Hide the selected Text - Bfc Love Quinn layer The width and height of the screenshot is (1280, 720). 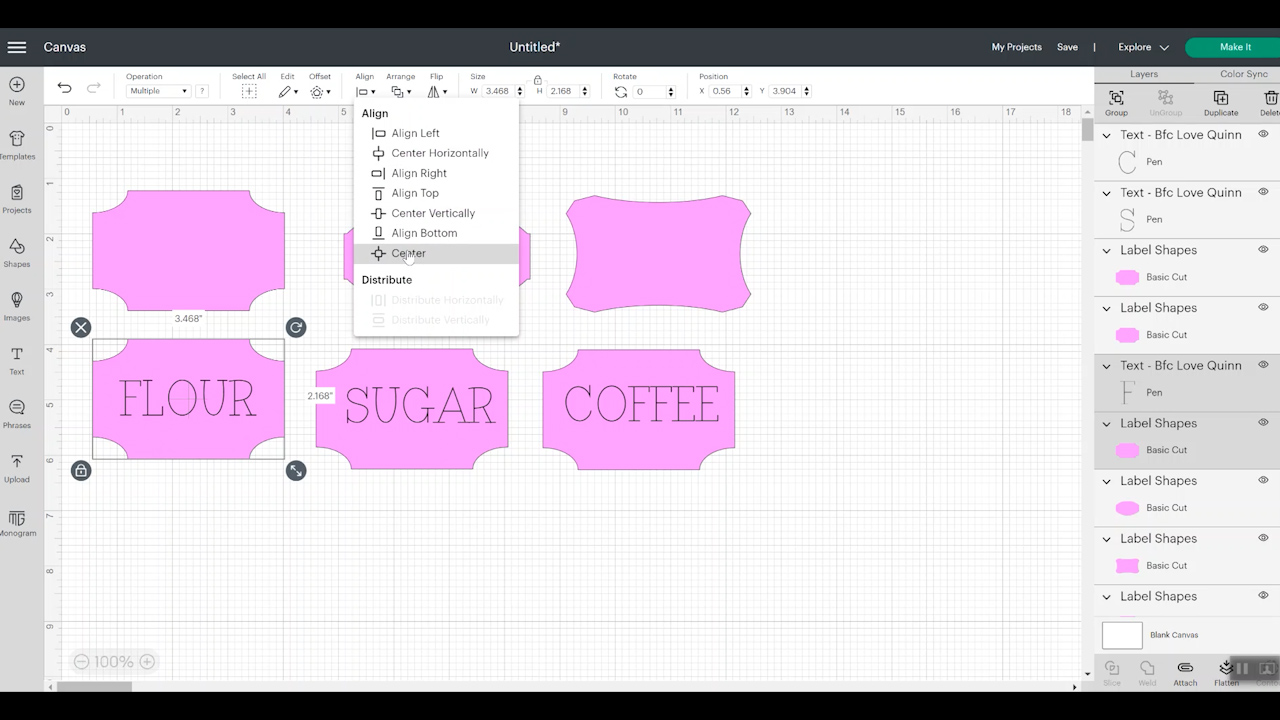coord(1263,365)
